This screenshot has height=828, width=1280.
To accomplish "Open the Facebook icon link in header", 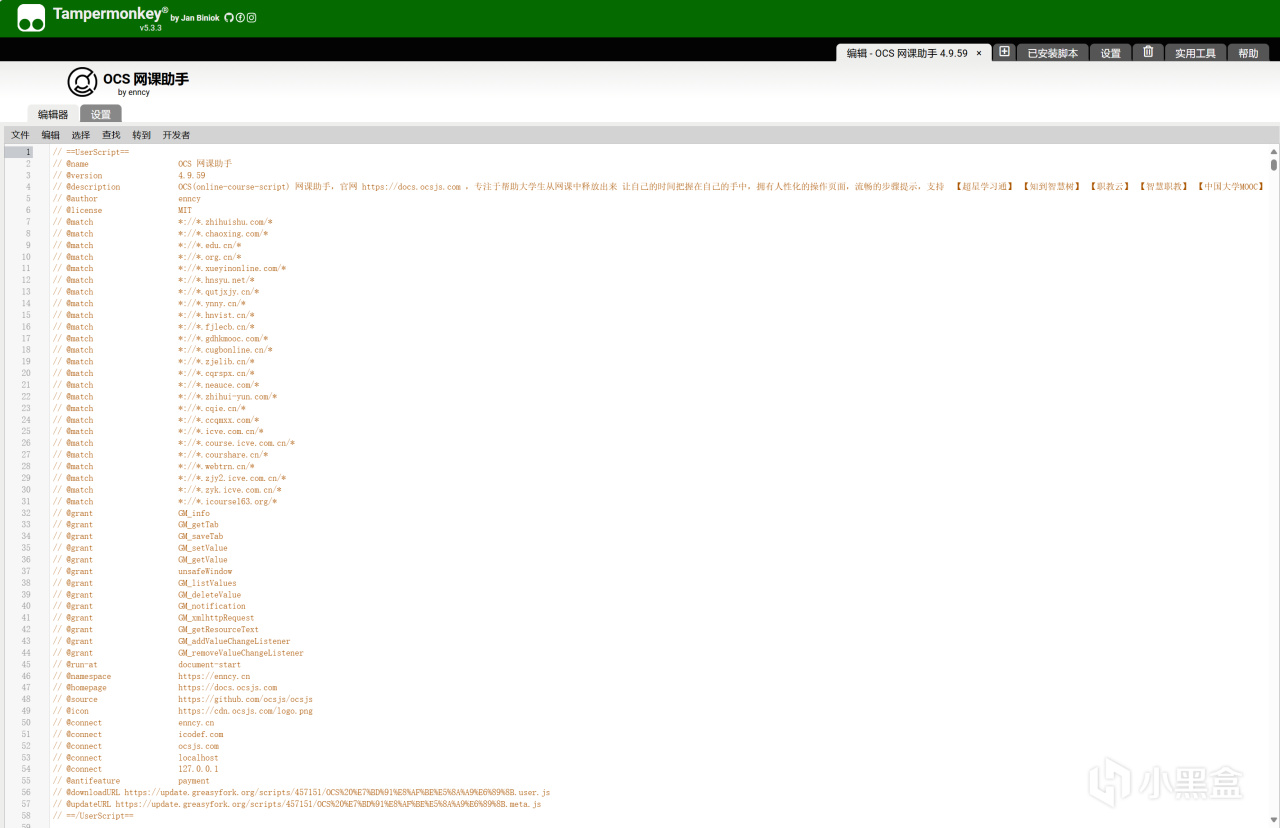I will coord(240,18).
